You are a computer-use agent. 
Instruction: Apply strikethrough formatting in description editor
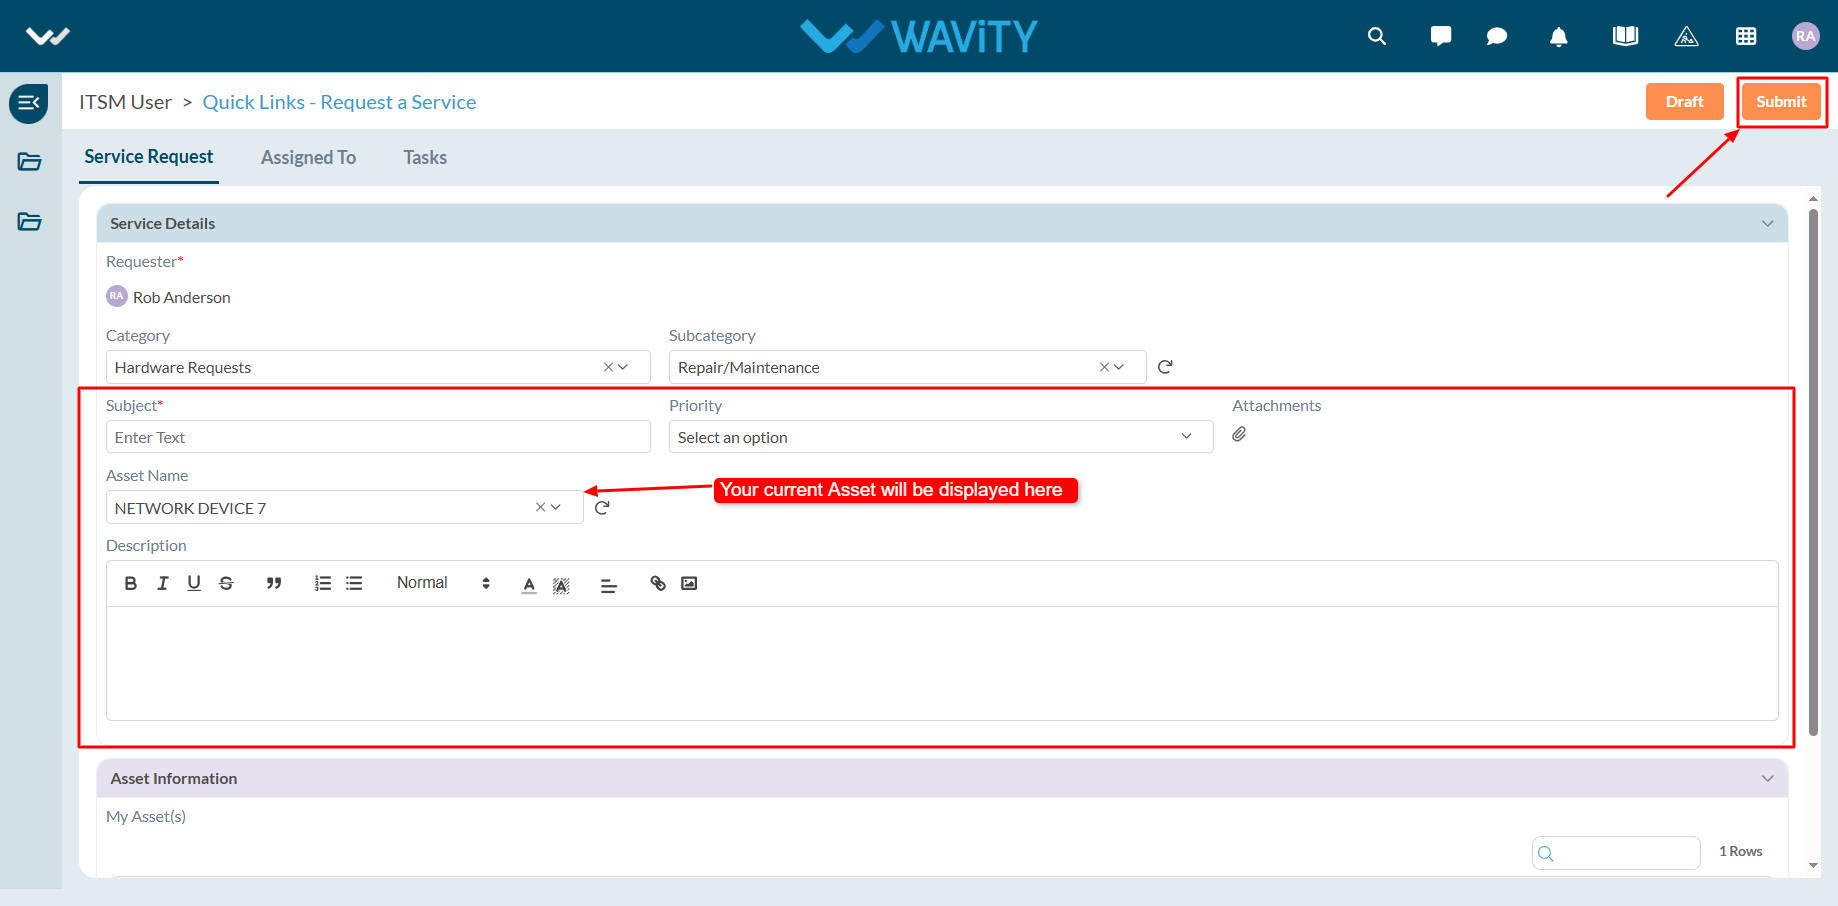pos(226,583)
